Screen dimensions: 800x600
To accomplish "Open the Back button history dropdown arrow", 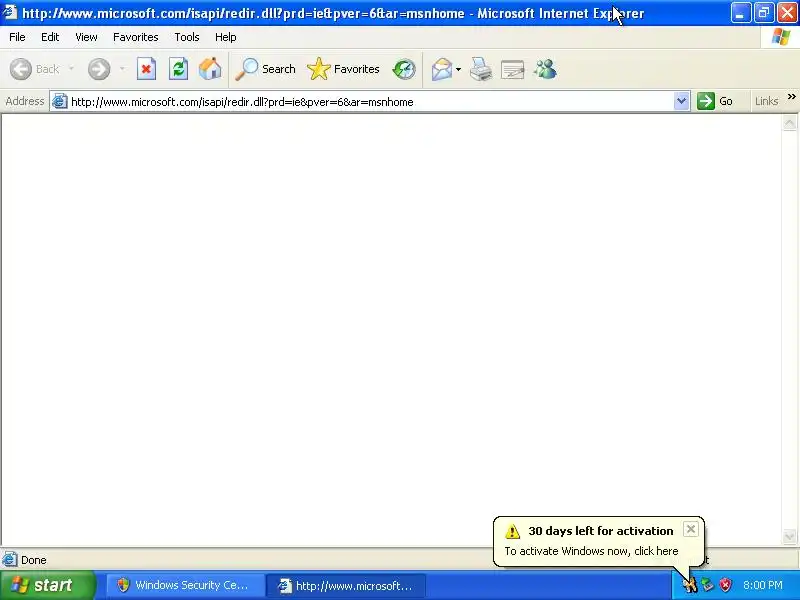I will pyautogui.click(x=71, y=69).
